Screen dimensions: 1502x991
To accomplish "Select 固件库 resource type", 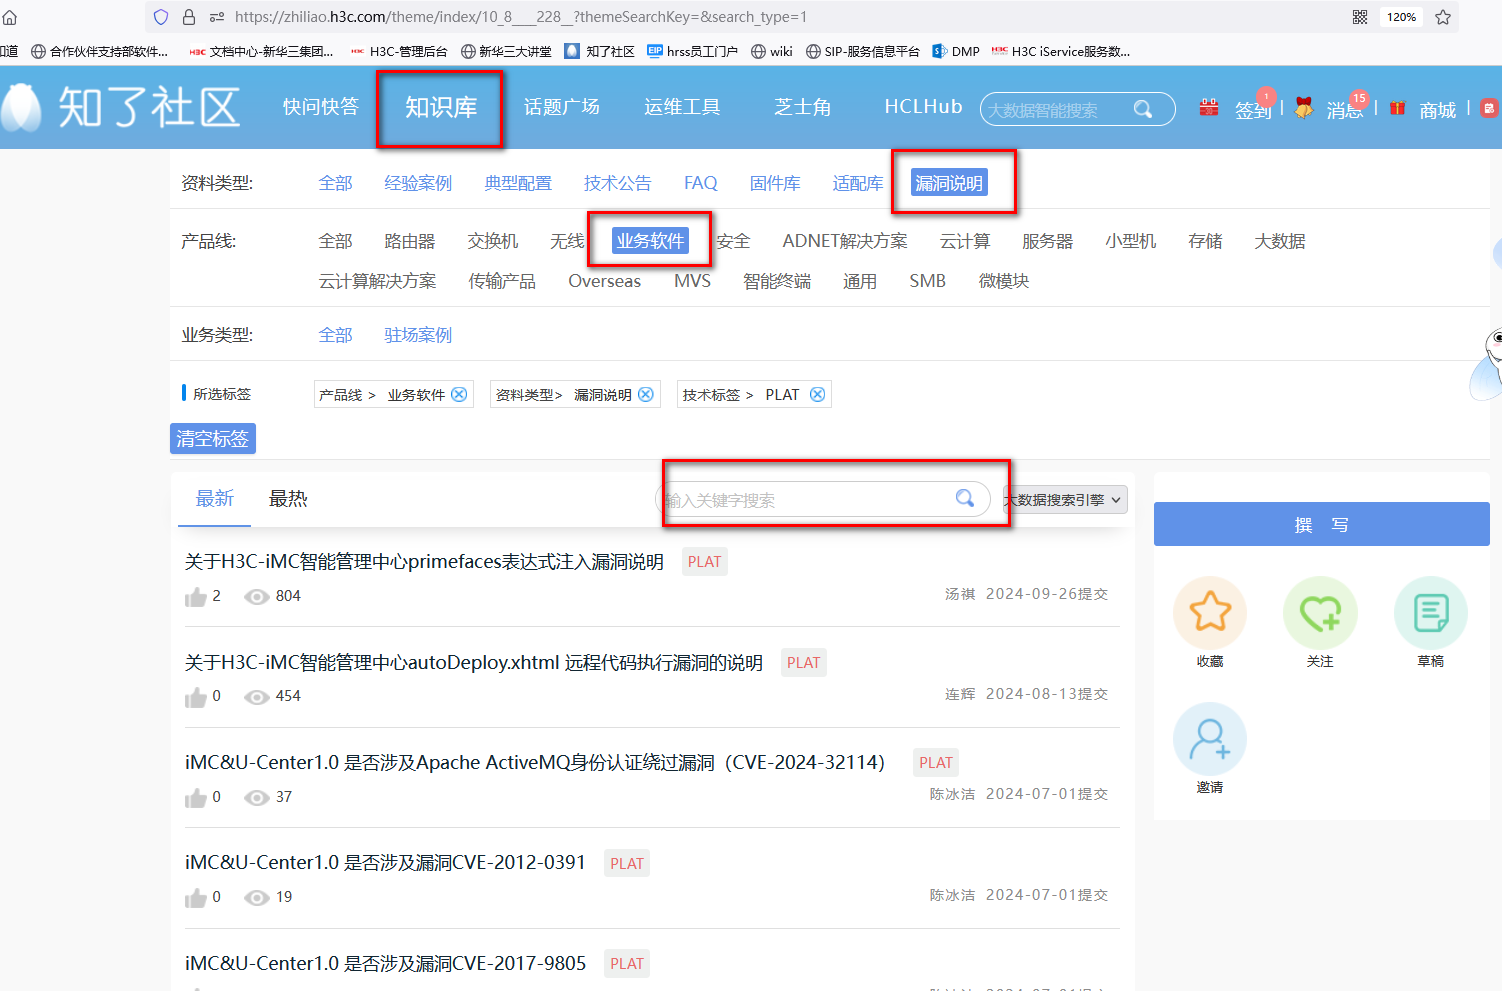I will [x=775, y=183].
